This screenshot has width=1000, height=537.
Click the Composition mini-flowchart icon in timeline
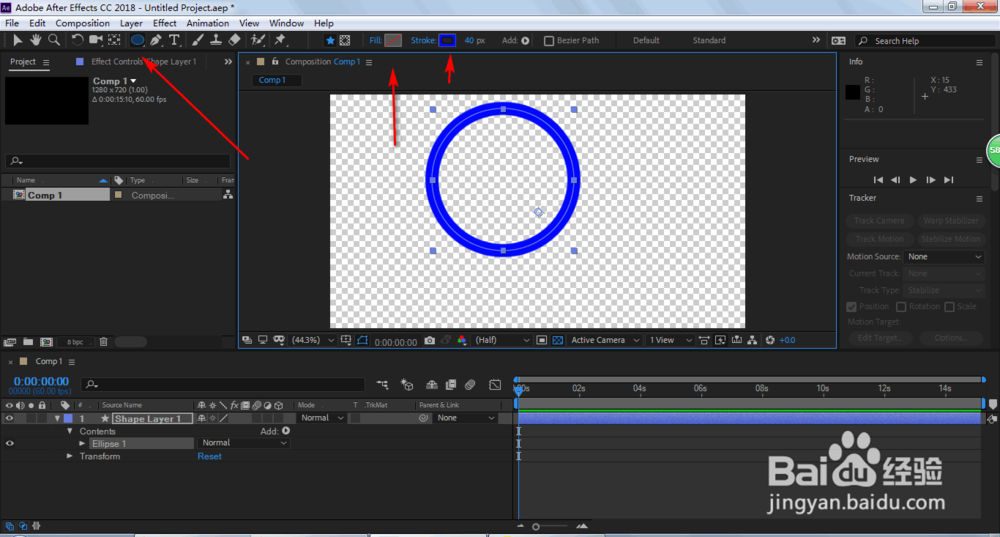coord(382,385)
